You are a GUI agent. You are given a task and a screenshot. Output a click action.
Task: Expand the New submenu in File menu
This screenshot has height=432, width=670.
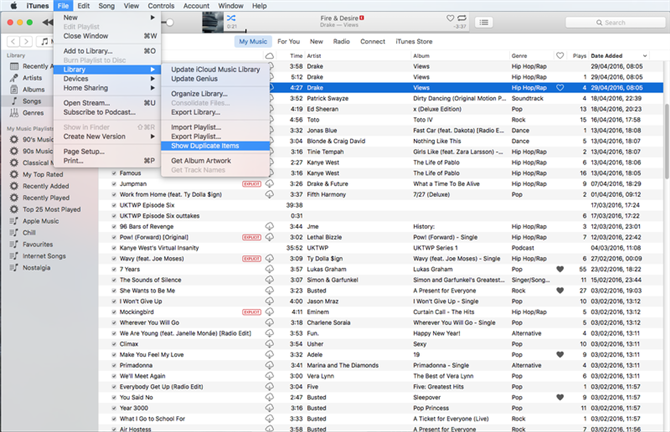coord(107,18)
